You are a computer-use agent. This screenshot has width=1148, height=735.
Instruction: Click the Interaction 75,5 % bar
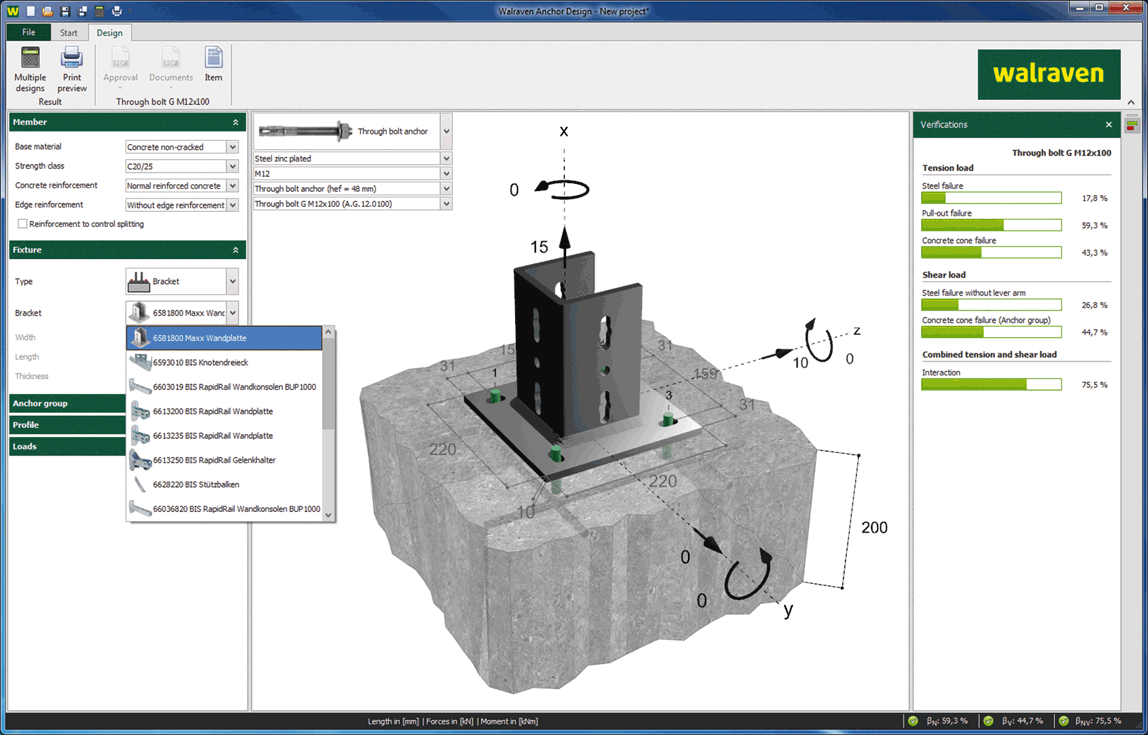(991, 384)
